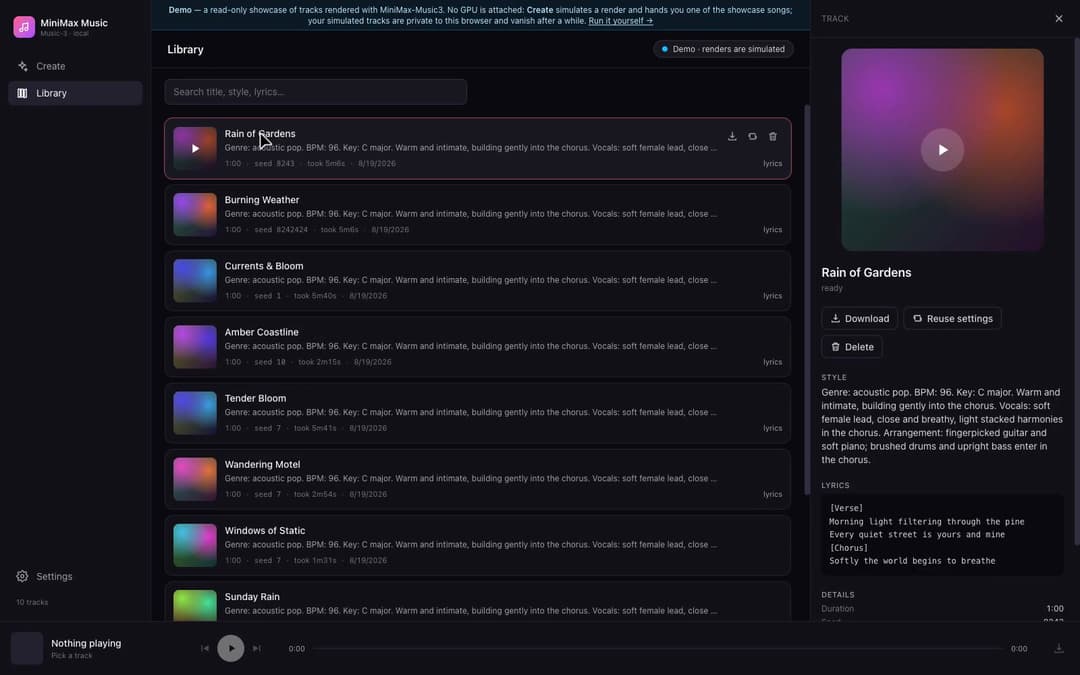The image size is (1080, 675).
Task: Select the Amber Coastline track
Action: 477,347
